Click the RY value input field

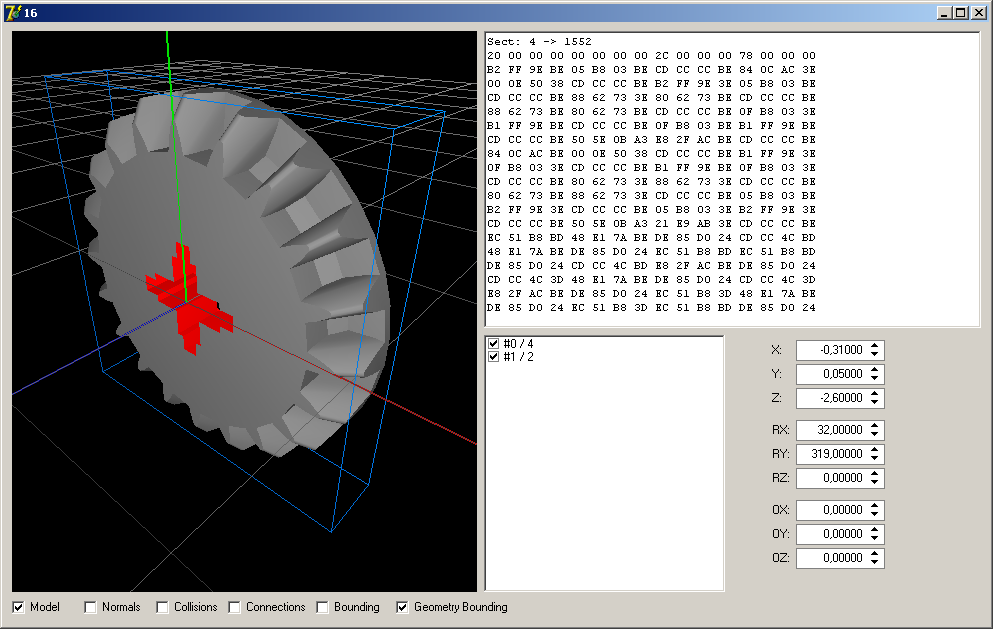pyautogui.click(x=830, y=454)
